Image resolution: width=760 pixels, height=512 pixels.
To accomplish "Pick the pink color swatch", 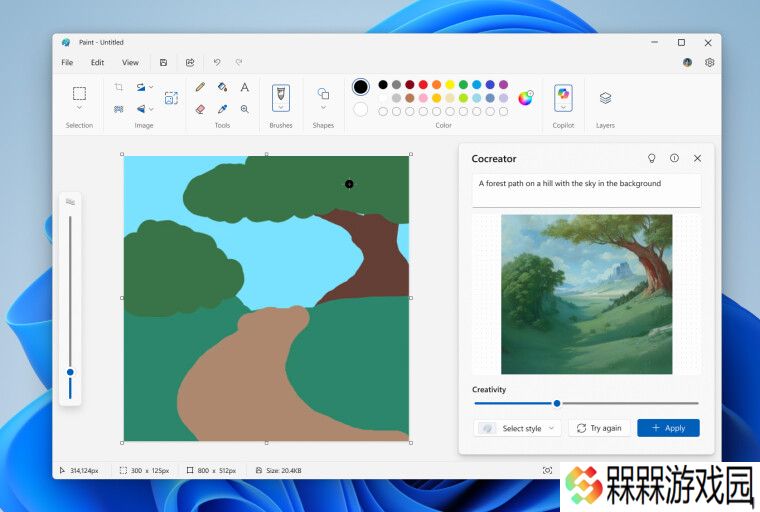I will click(423, 98).
